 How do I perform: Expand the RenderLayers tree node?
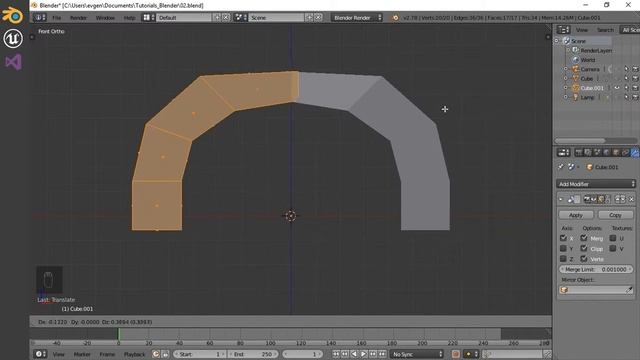568,50
